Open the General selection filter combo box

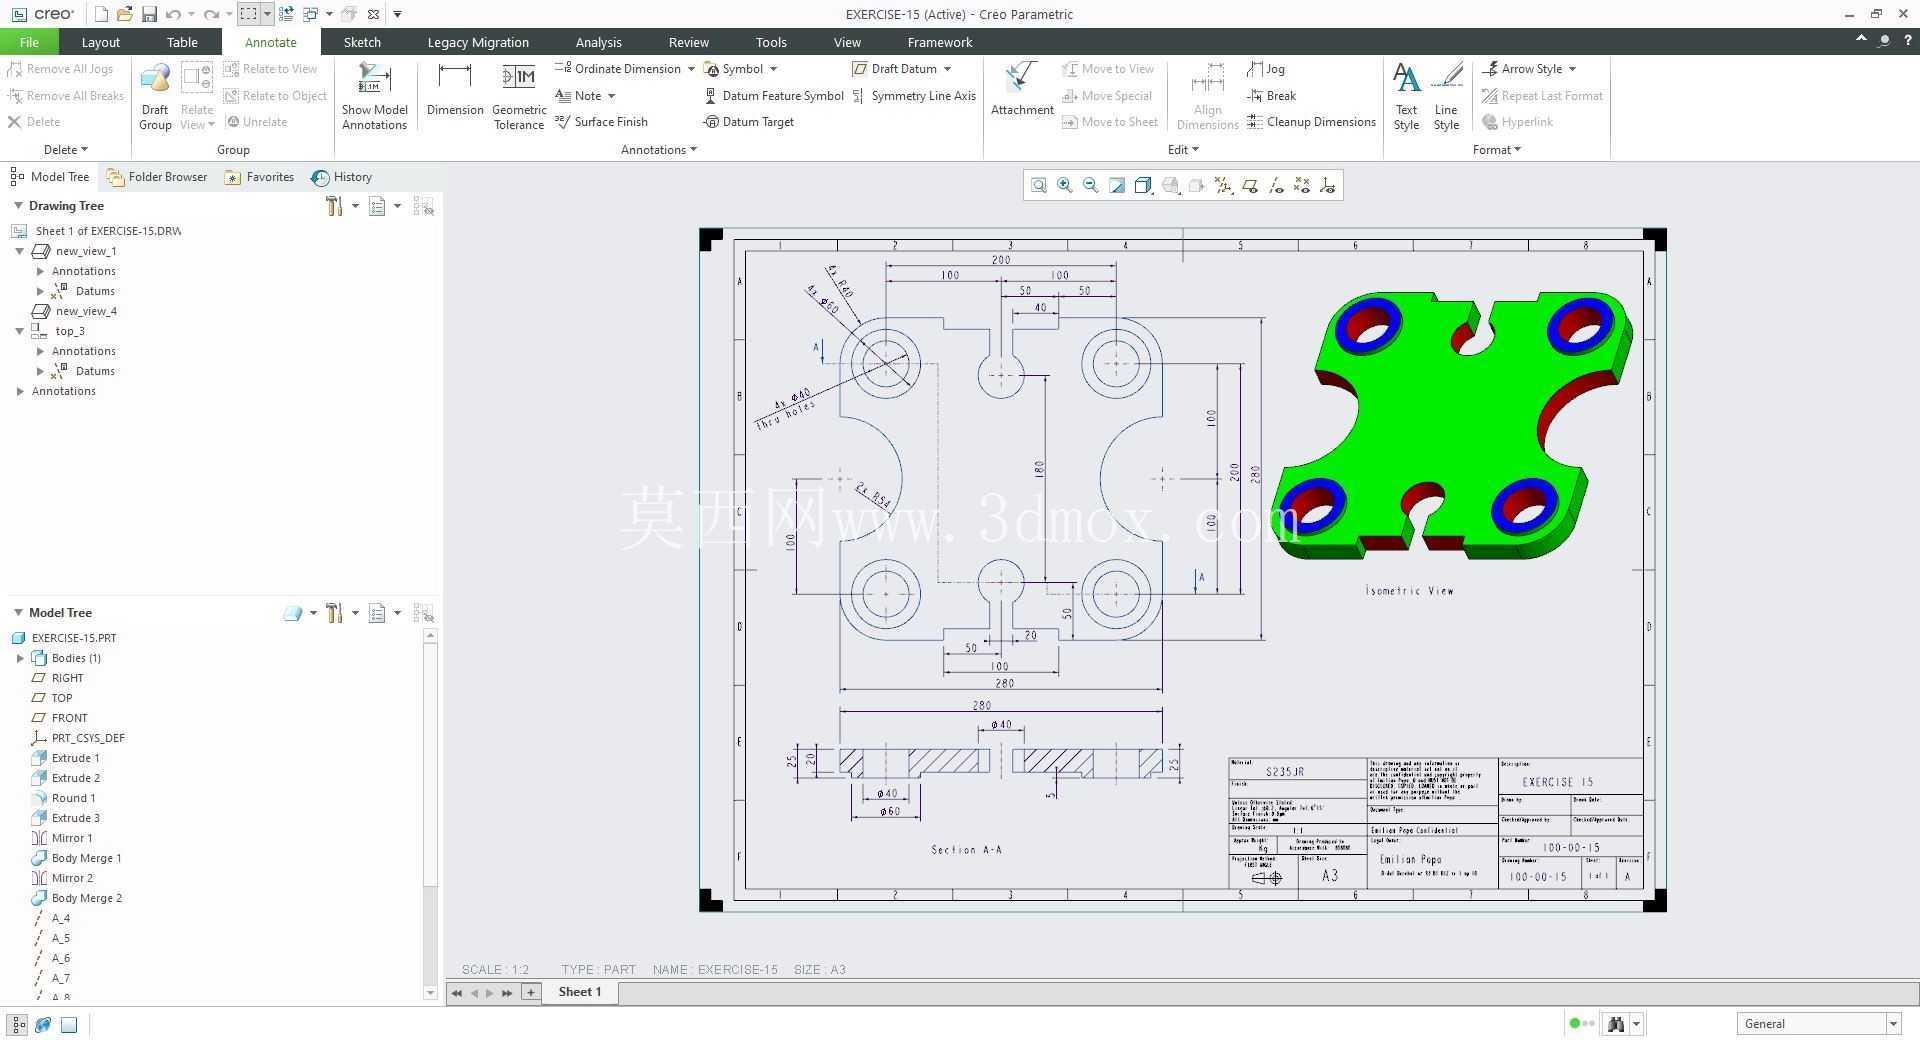[x=1818, y=1024]
